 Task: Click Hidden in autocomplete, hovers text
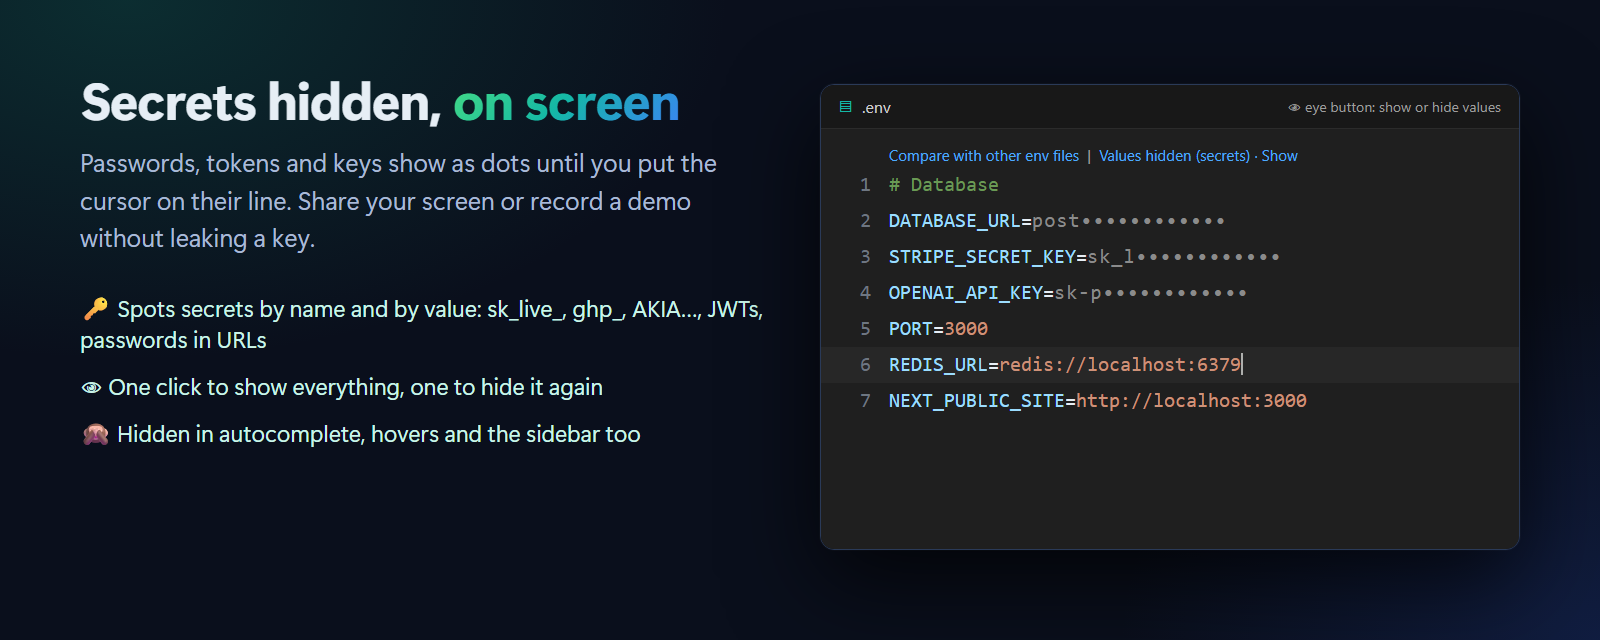(x=379, y=434)
